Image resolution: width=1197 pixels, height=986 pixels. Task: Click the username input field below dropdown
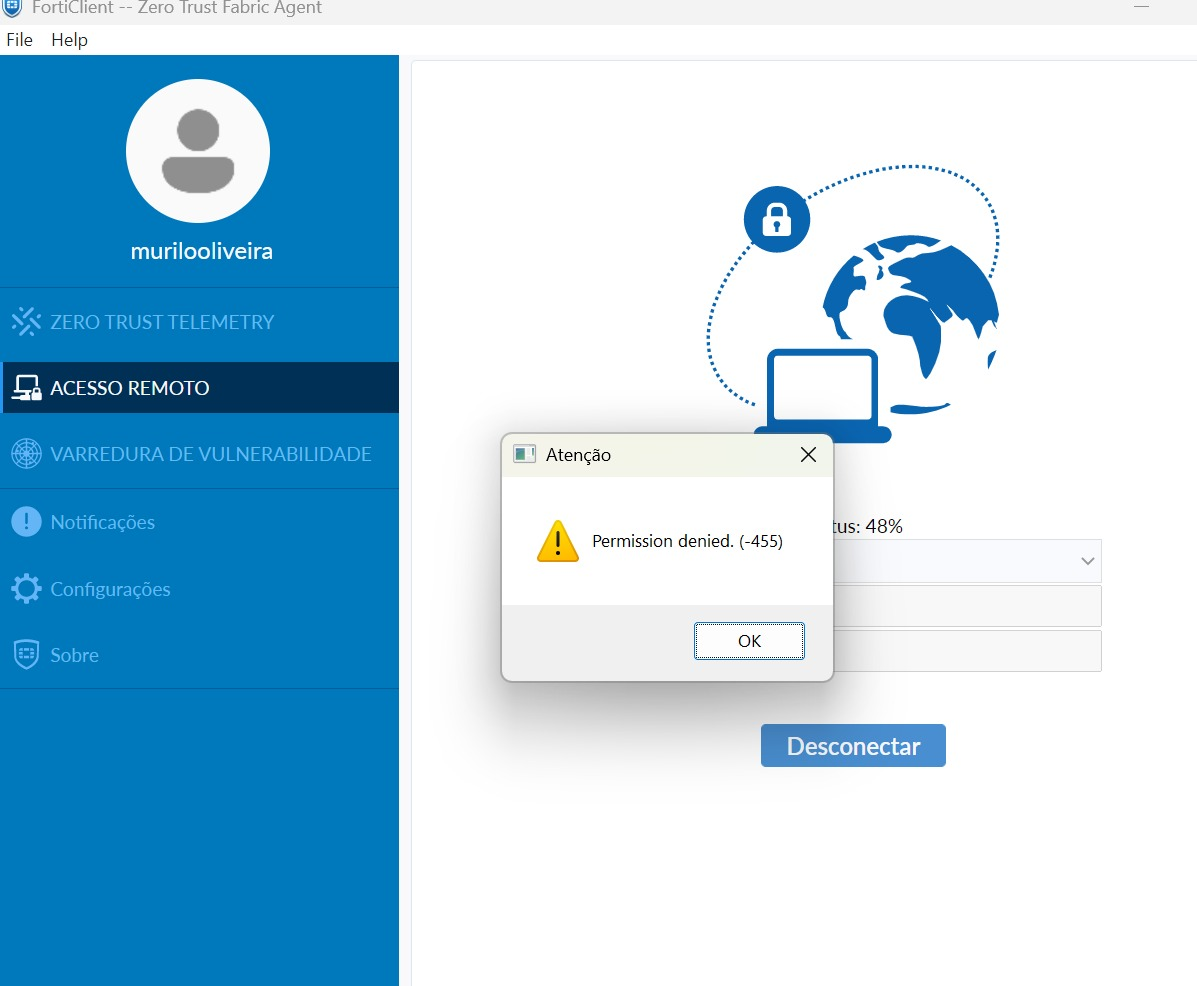coord(966,606)
